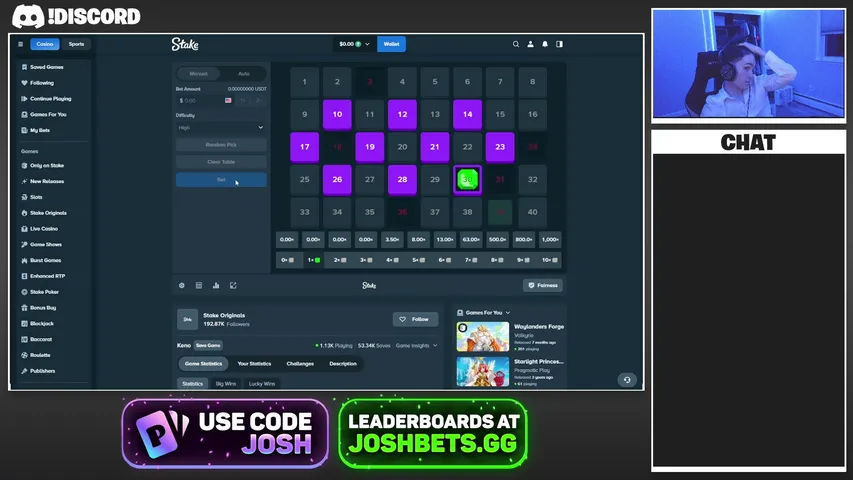The image size is (853, 480).
Task: Search Stake with the magnifier icon
Action: point(516,44)
